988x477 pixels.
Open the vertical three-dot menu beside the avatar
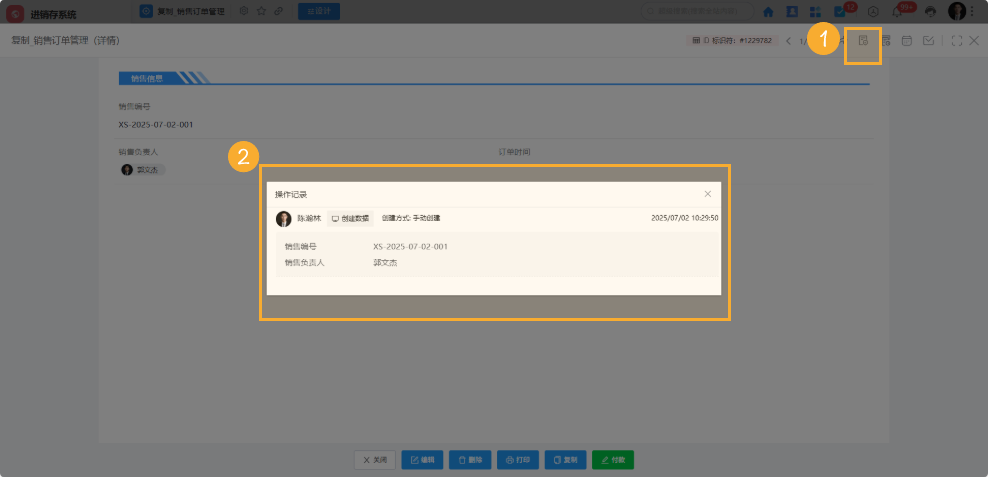tap(974, 11)
